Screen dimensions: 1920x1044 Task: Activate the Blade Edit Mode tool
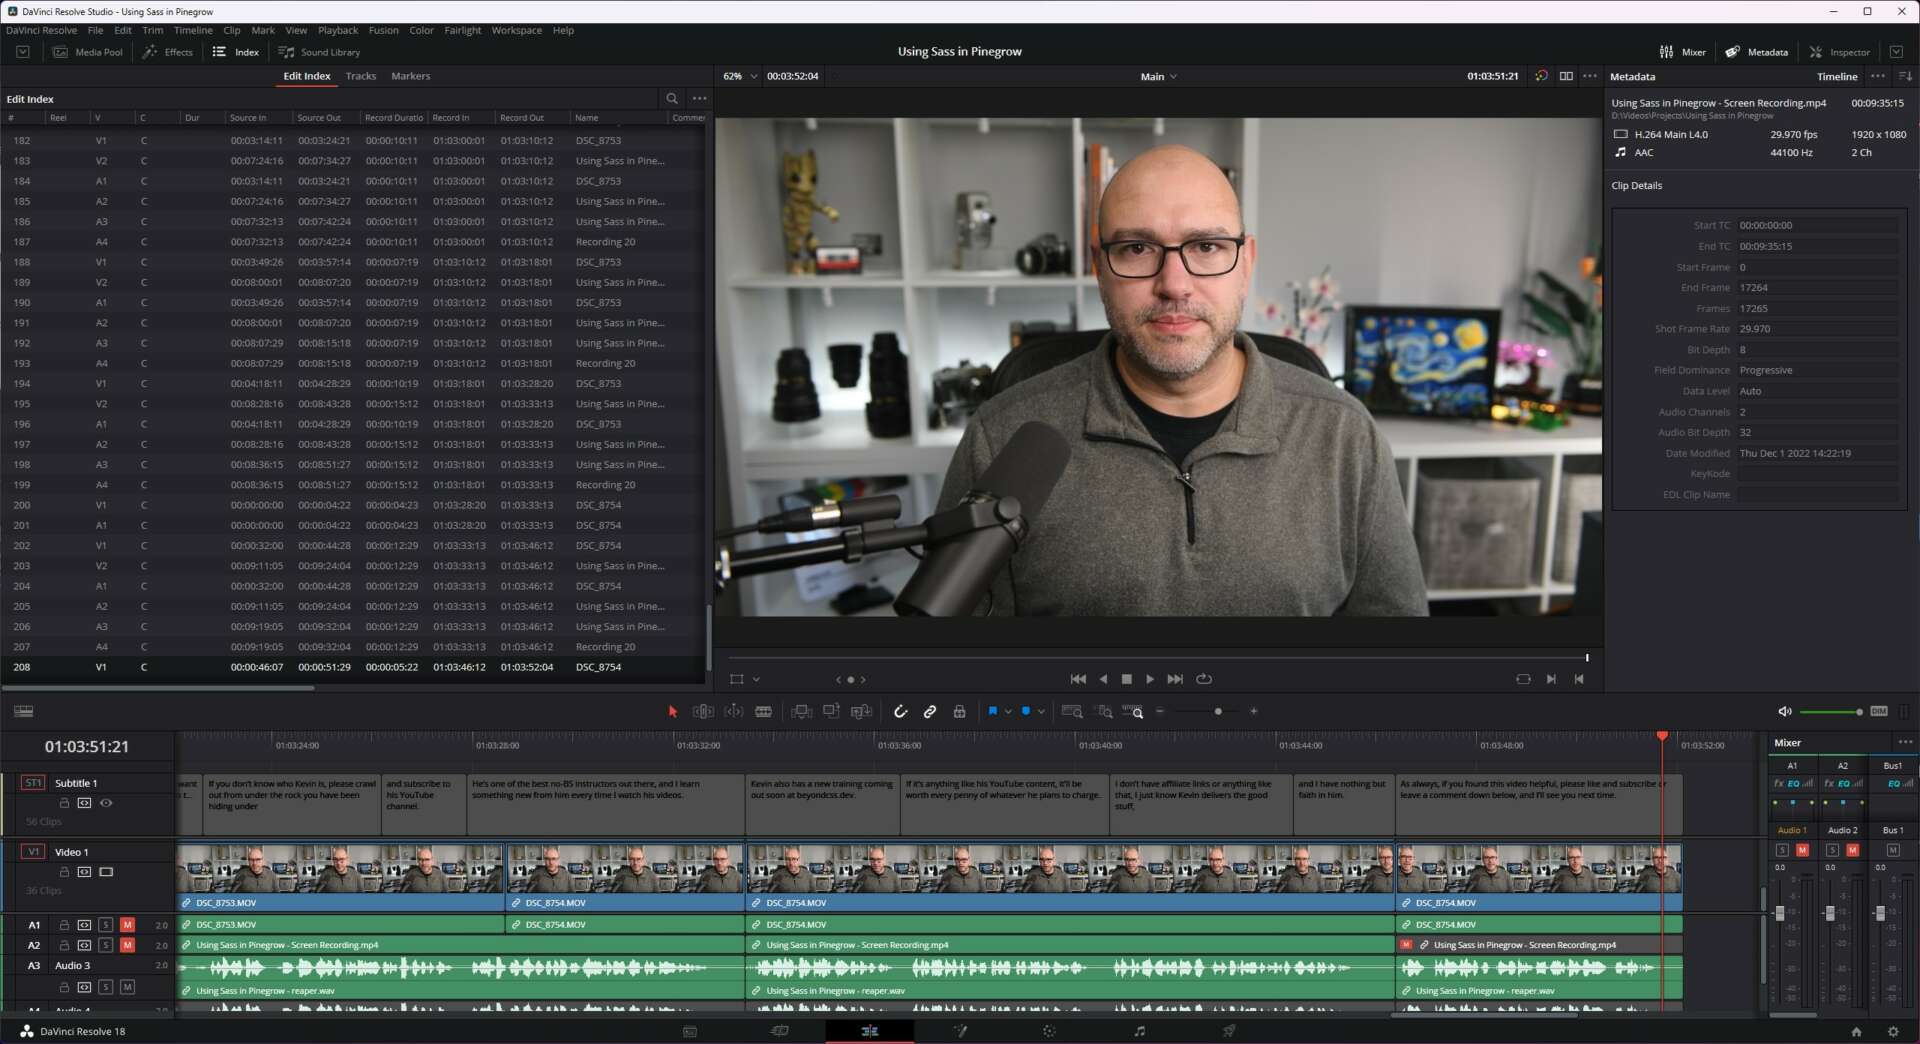[763, 711]
